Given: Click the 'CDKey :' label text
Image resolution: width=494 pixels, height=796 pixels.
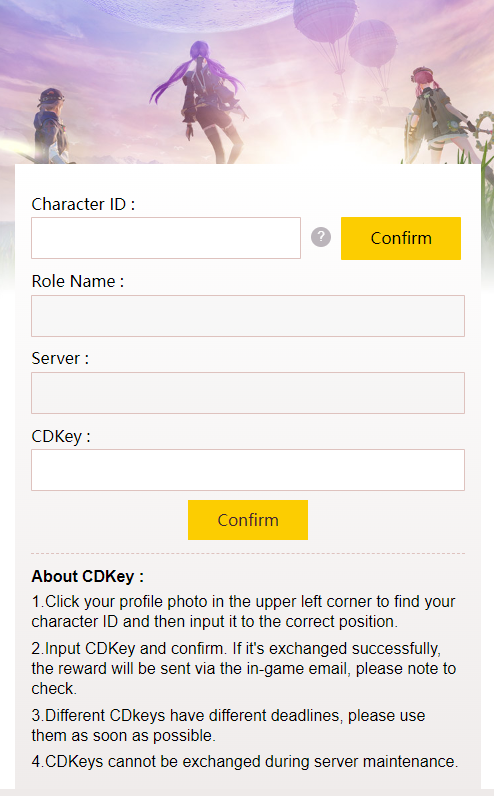Looking at the screenshot, I should click(61, 437).
